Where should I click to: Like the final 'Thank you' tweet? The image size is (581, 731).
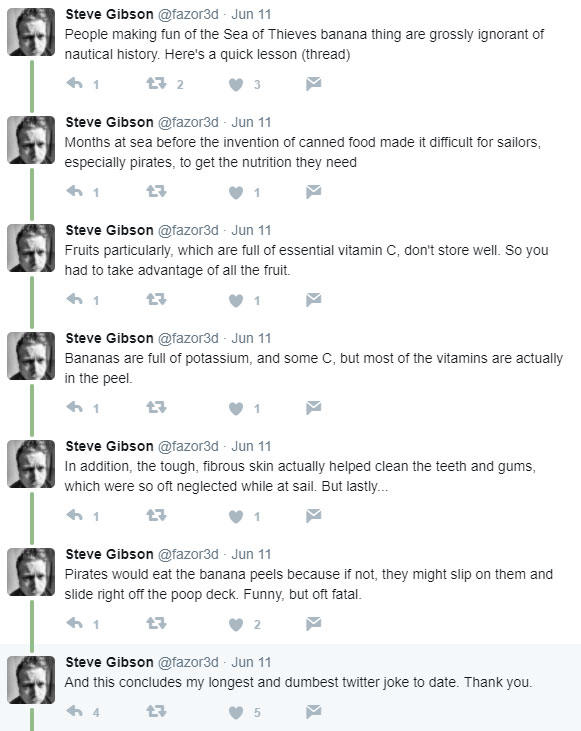point(236,712)
